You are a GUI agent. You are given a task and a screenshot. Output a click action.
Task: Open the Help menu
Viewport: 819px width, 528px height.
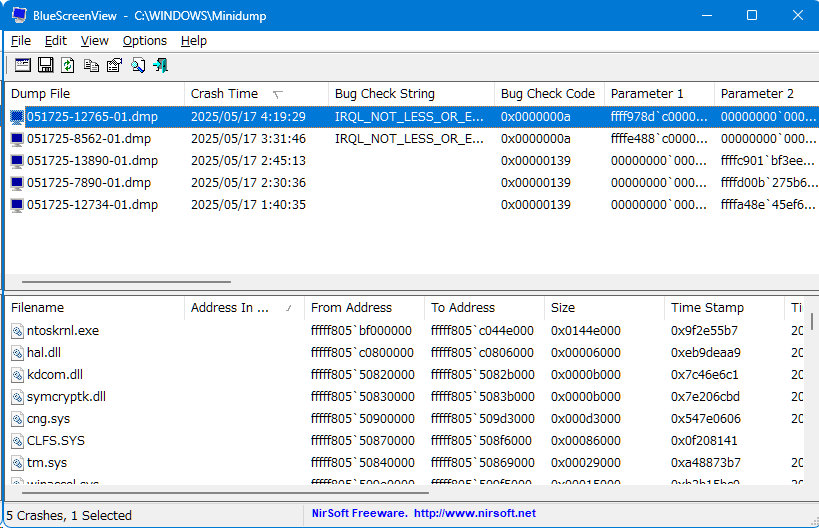pos(194,41)
